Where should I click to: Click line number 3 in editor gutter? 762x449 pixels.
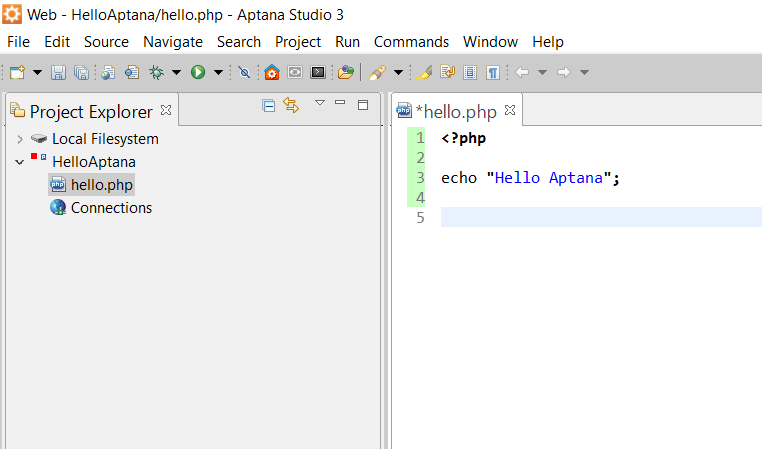420,178
